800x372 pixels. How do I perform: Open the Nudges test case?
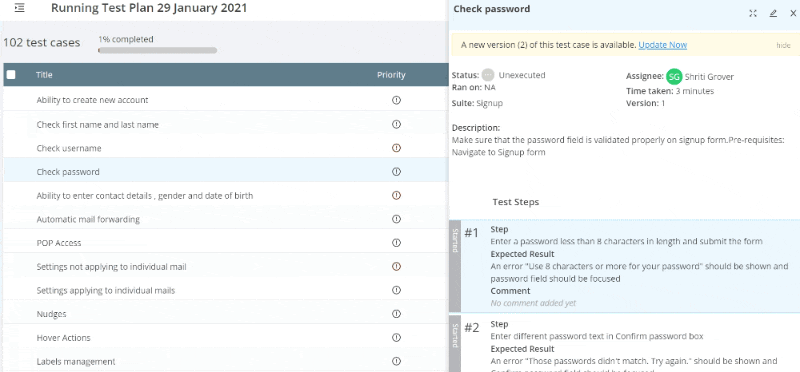click(x=52, y=314)
